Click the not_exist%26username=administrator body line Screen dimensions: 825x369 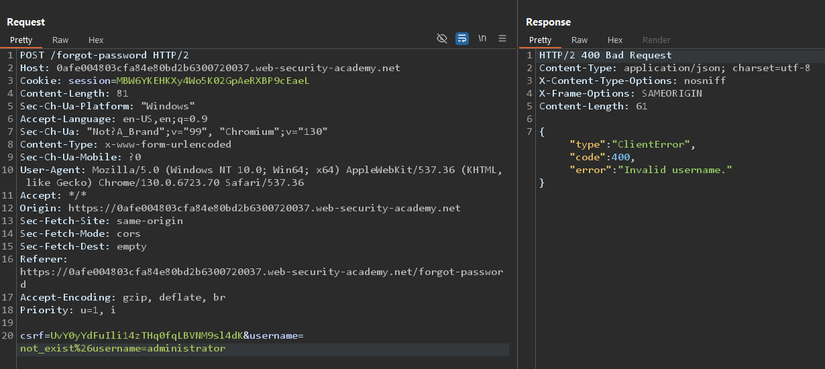point(123,348)
